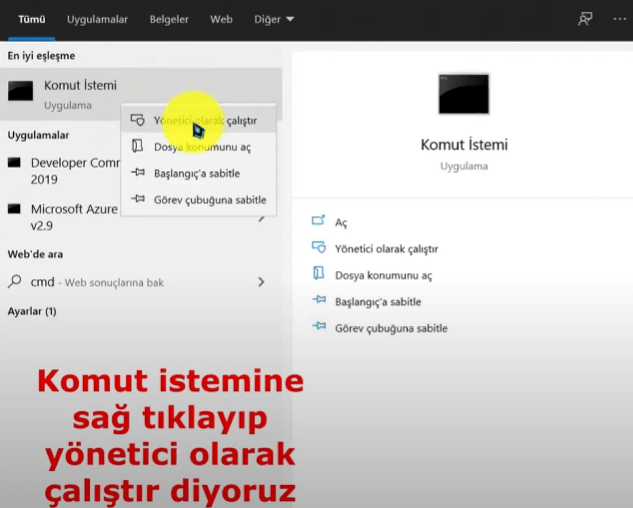Choose Başlangıç'a sabitle in context menu
633x508 pixels.
coord(199,173)
